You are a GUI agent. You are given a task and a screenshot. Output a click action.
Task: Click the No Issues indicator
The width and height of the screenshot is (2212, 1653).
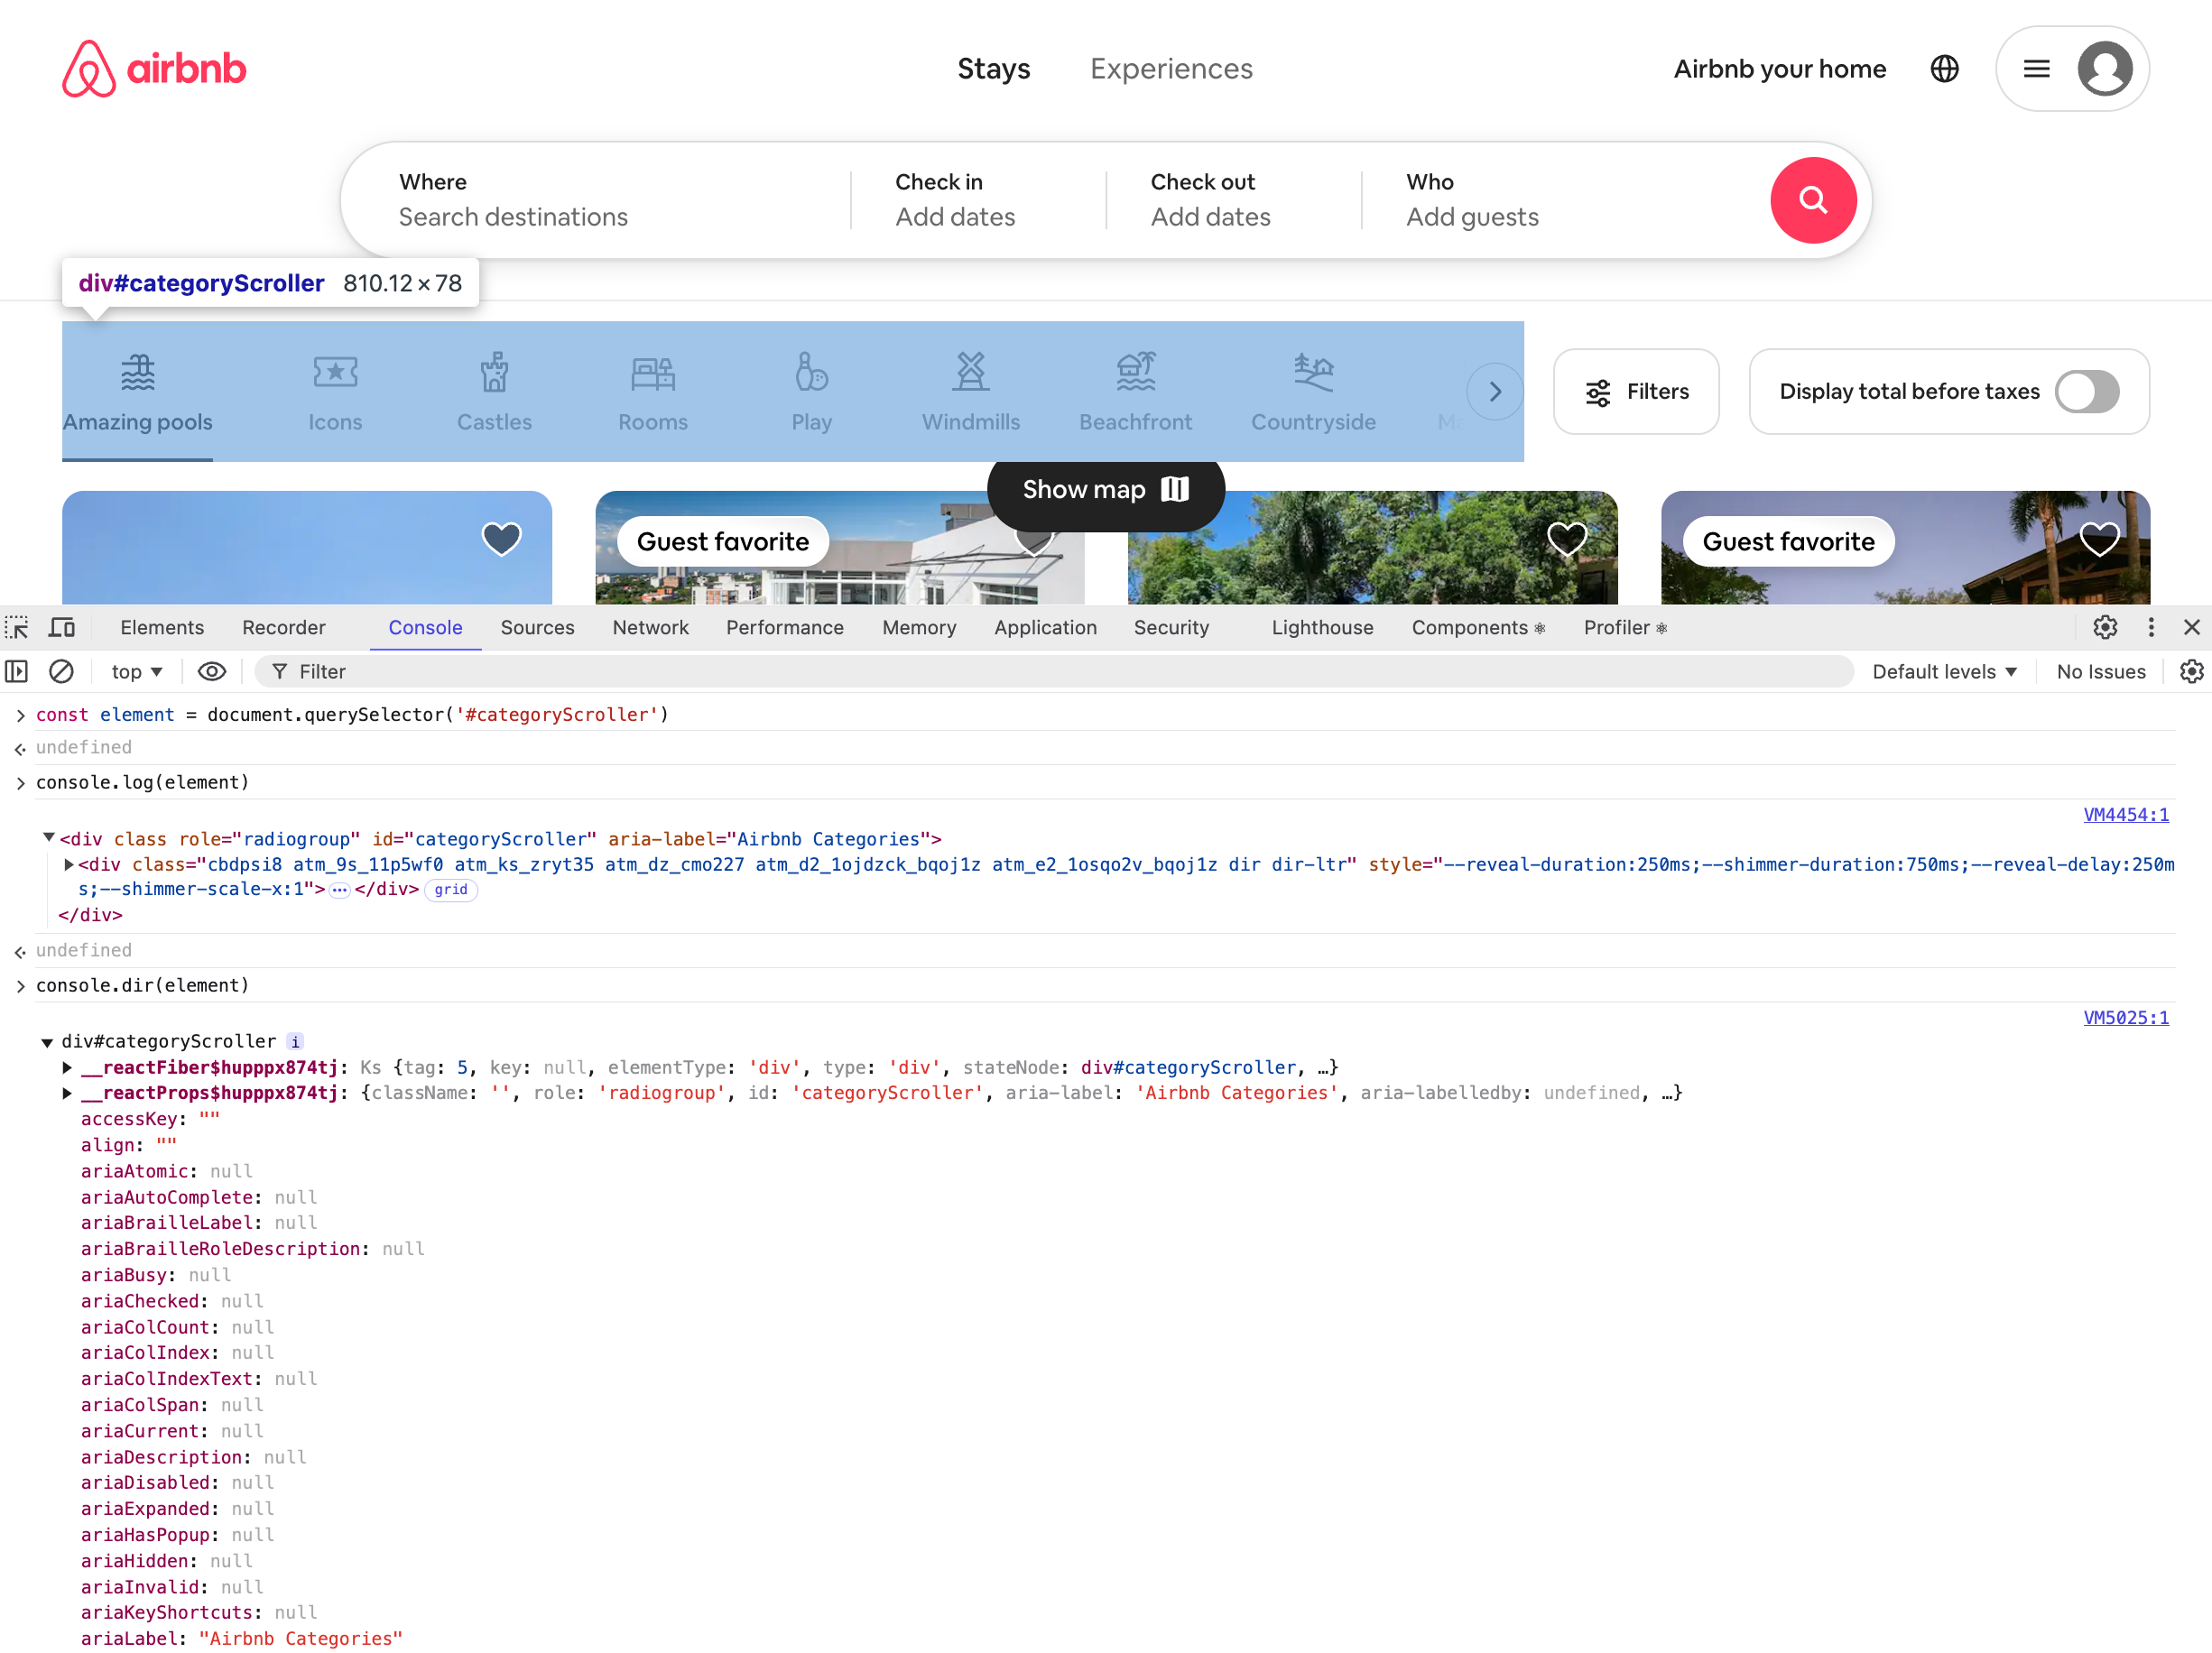[x=2100, y=671]
